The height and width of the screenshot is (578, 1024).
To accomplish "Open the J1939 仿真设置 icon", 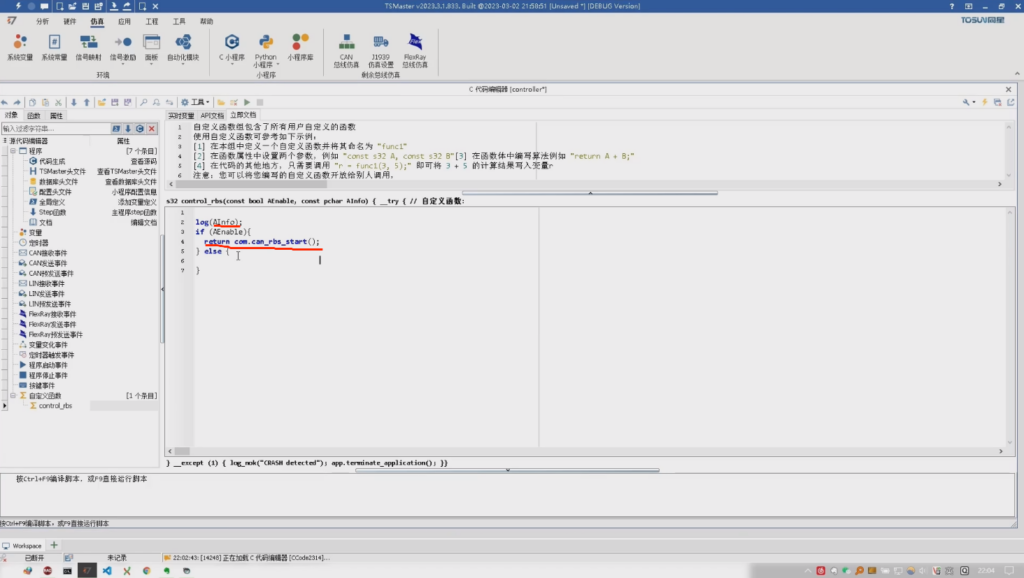I will click(x=381, y=45).
